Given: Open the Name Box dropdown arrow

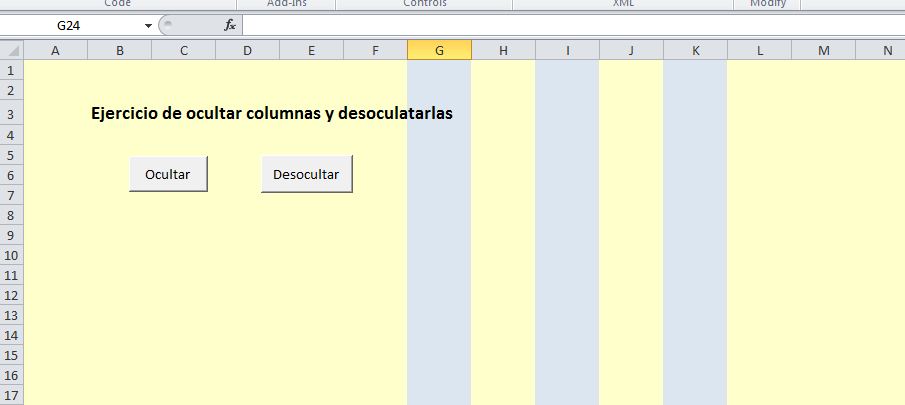Looking at the screenshot, I should 149,25.
